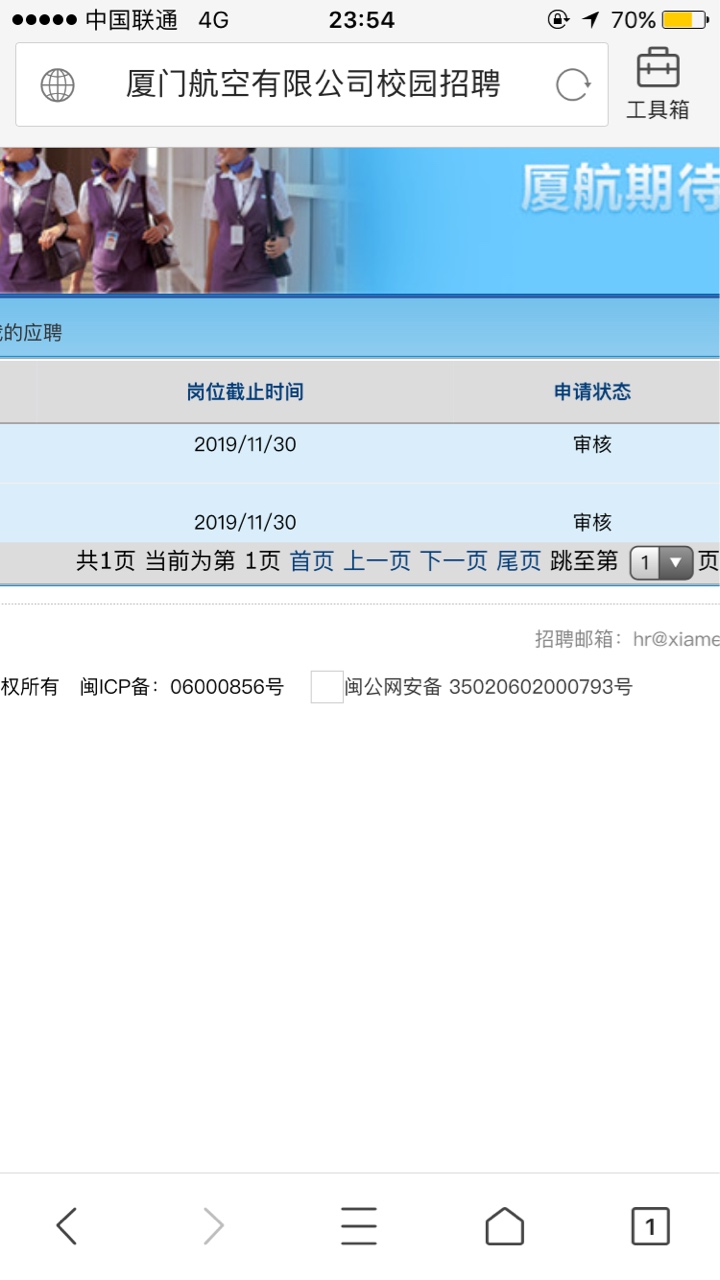Select second row 审核 status

(593, 523)
